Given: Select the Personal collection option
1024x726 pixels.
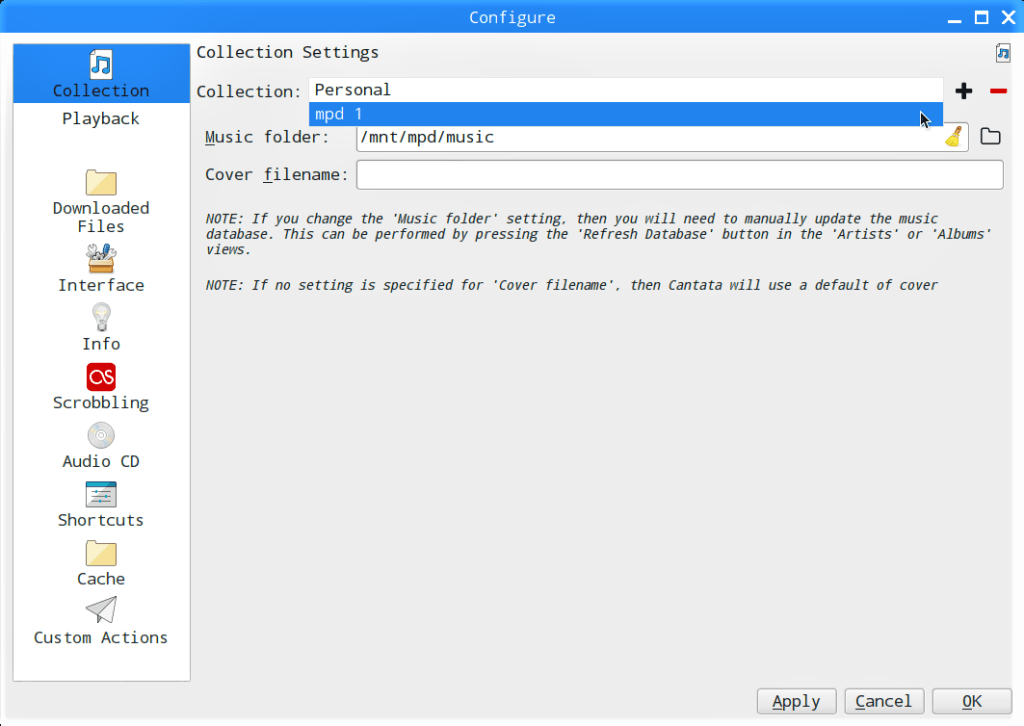Looking at the screenshot, I should tap(626, 89).
